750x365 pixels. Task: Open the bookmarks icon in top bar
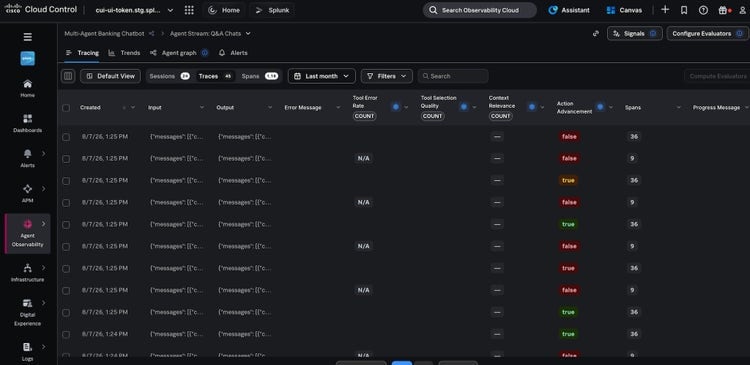click(684, 10)
